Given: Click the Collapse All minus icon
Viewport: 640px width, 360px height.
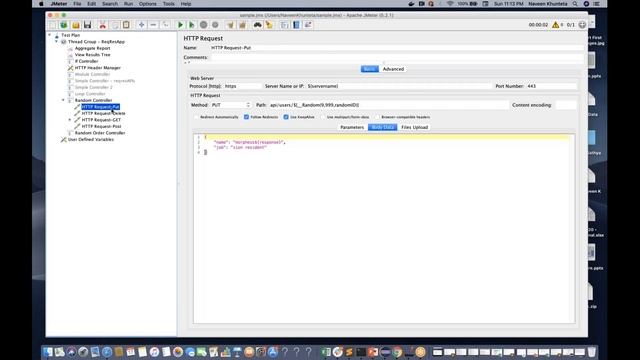Looking at the screenshot, I should pos(153,25).
